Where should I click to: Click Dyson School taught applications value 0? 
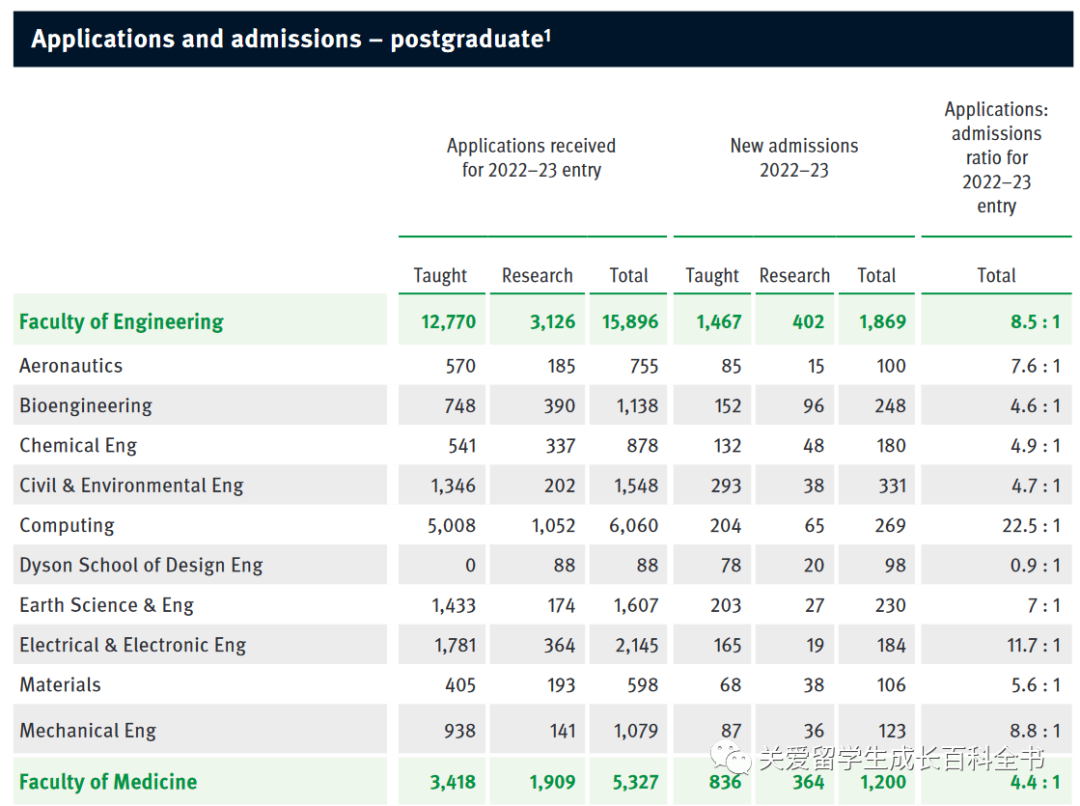click(470, 566)
